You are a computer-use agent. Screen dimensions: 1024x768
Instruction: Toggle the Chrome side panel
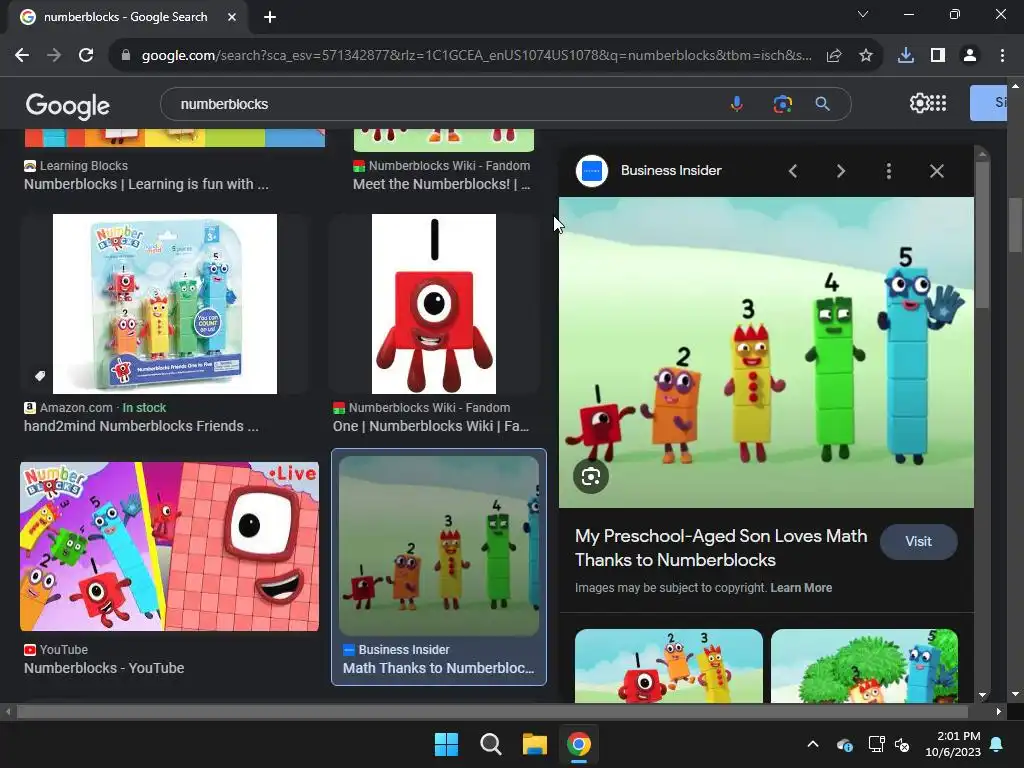click(x=938, y=56)
